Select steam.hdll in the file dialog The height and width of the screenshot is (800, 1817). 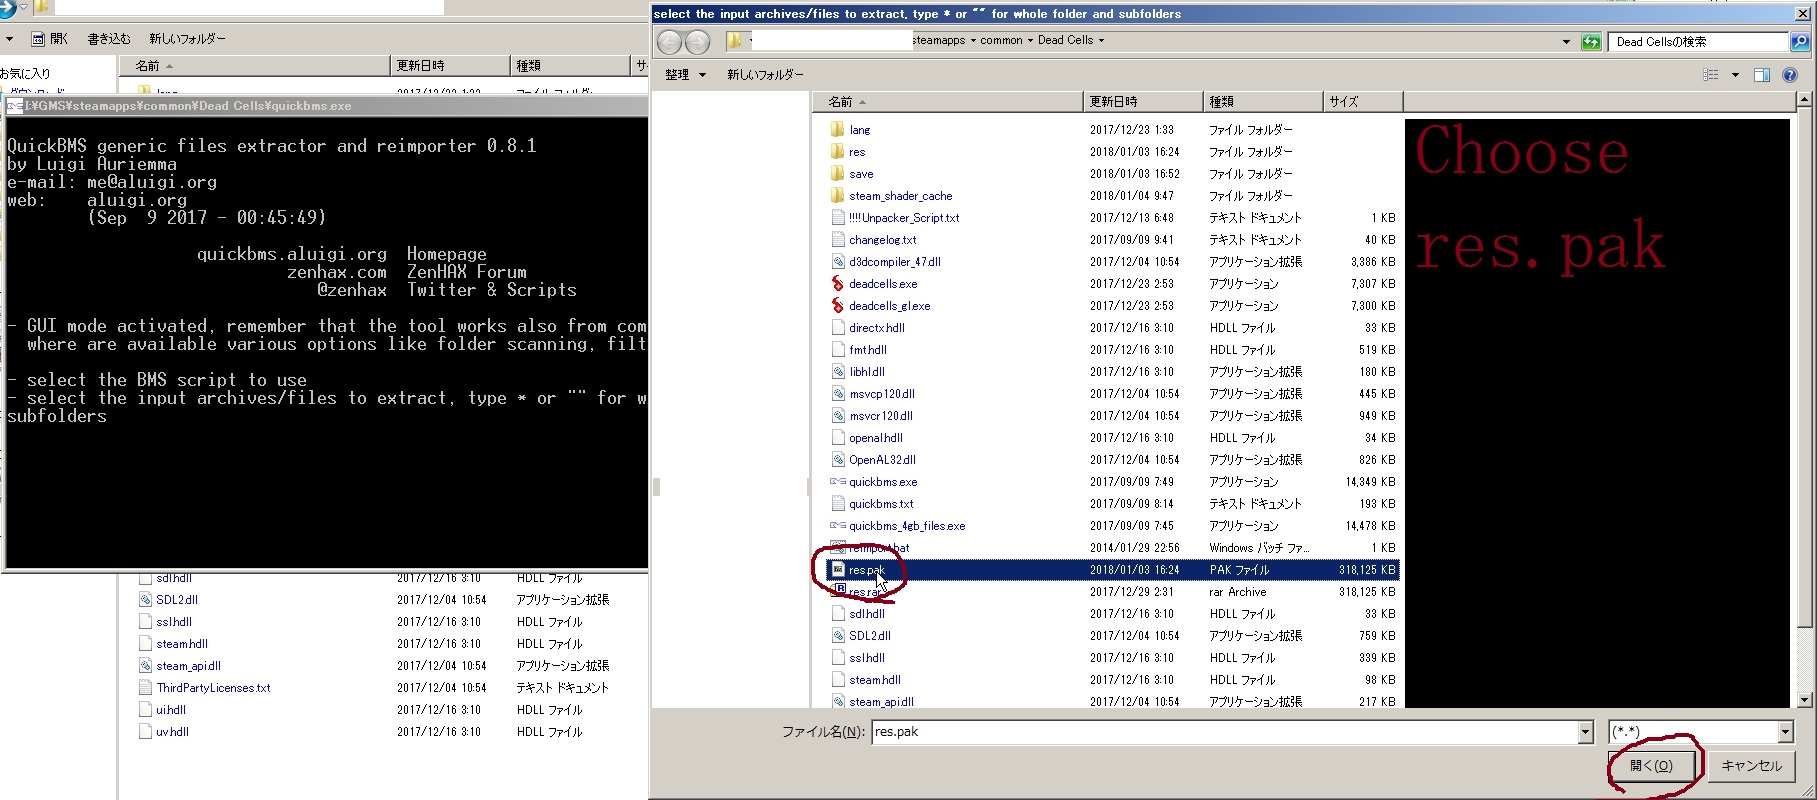point(875,679)
